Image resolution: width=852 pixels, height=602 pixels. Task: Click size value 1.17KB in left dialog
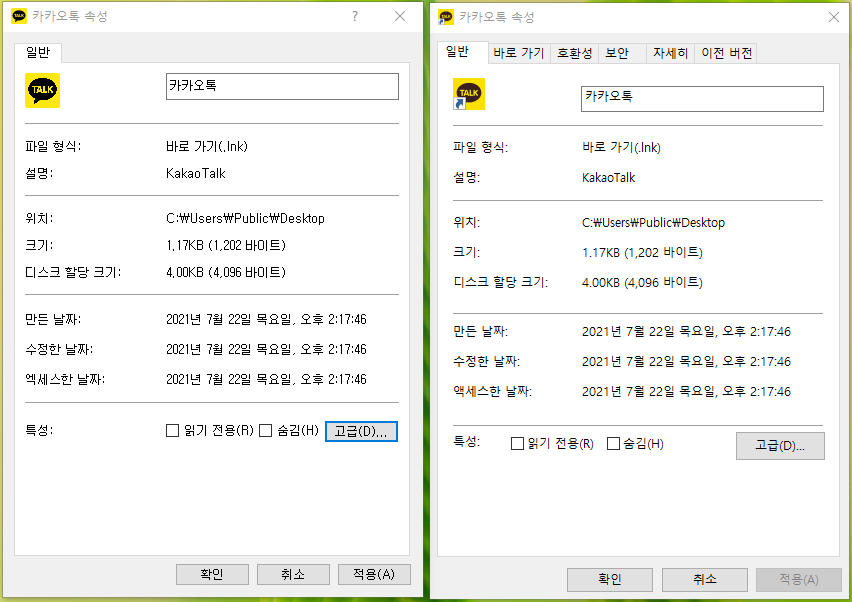(x=226, y=246)
